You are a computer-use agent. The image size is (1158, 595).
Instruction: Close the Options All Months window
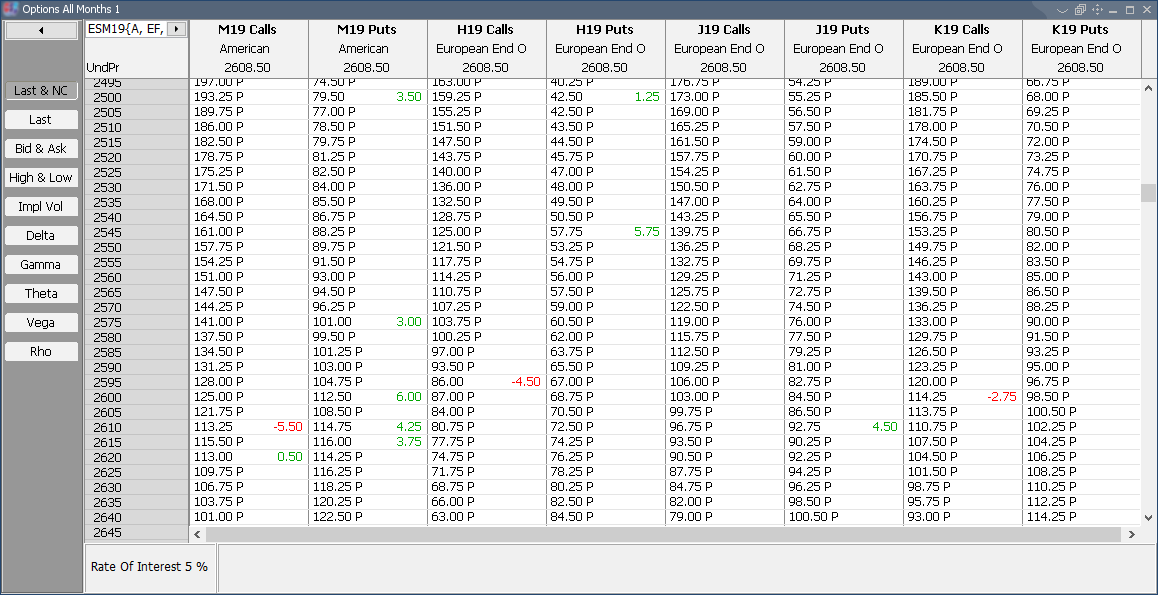pyautogui.click(x=1146, y=10)
